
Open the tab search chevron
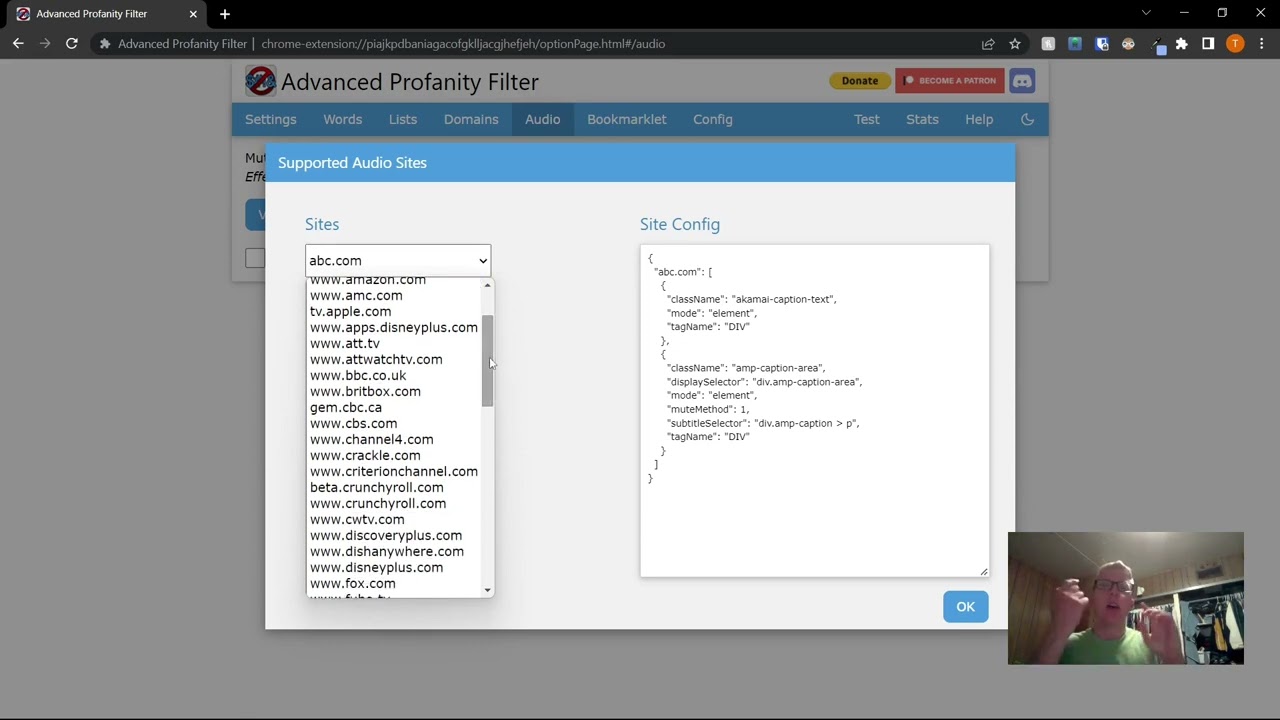click(x=1146, y=14)
